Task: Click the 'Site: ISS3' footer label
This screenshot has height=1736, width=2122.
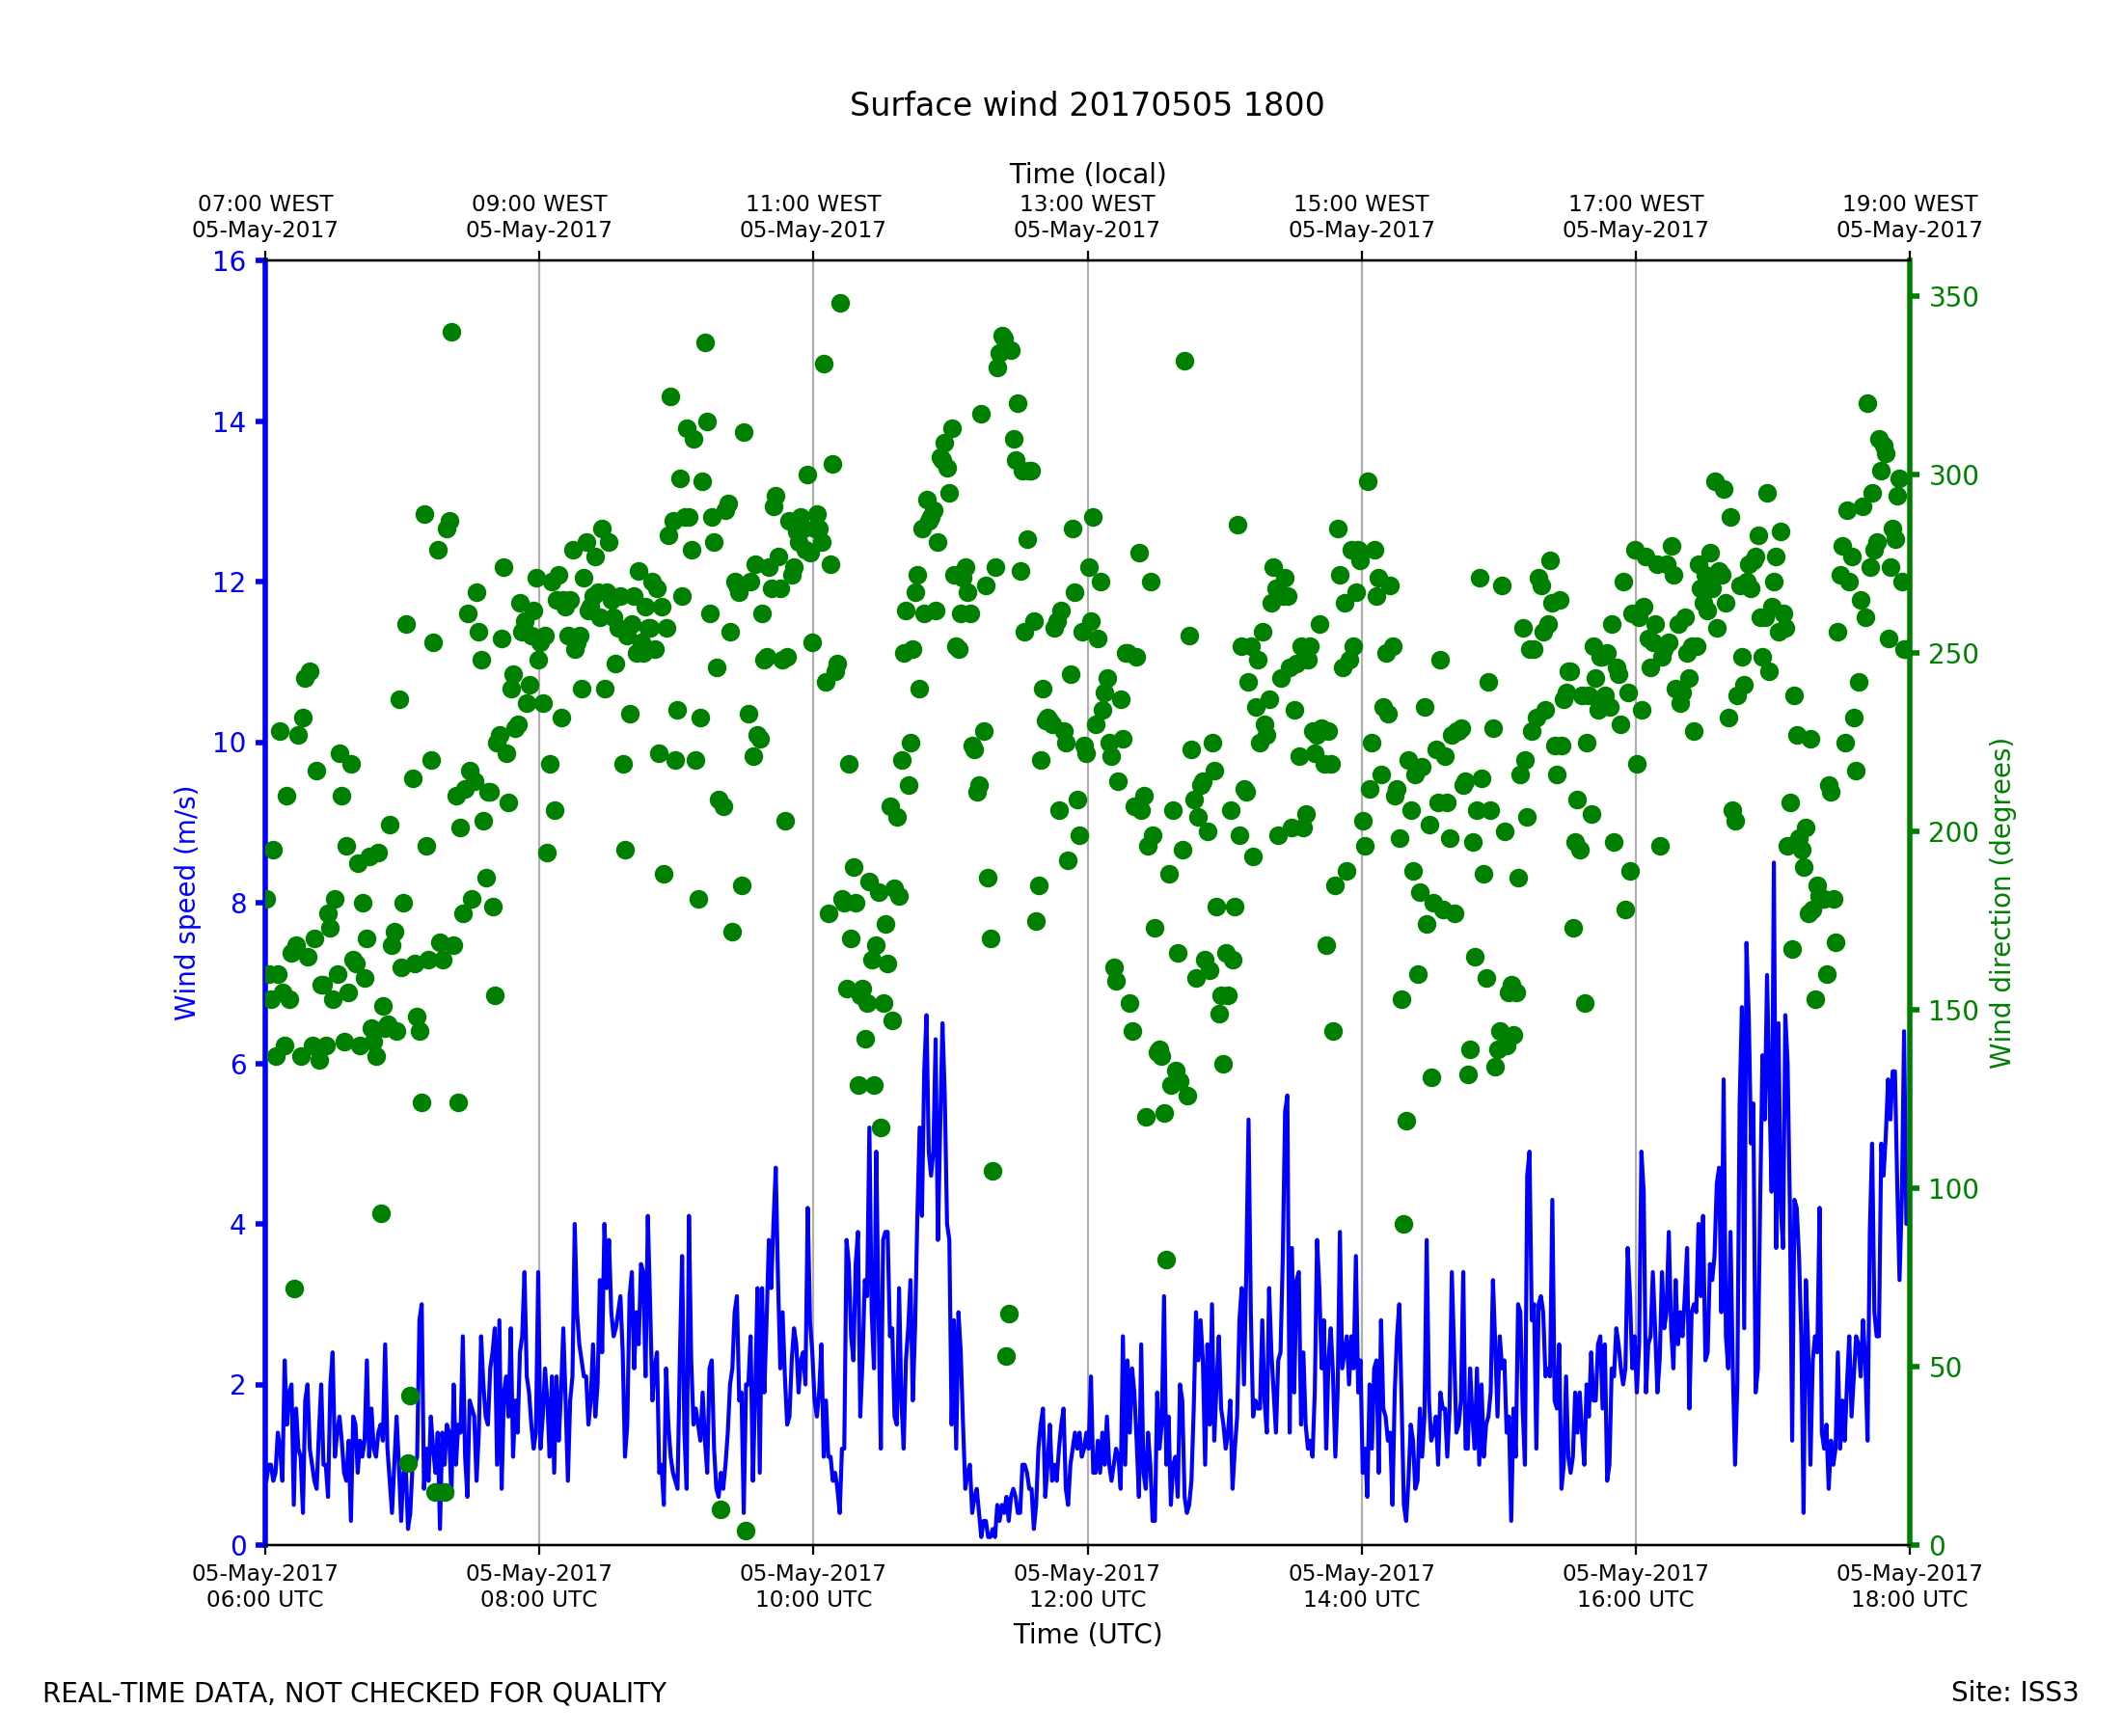Action: [2014, 1692]
